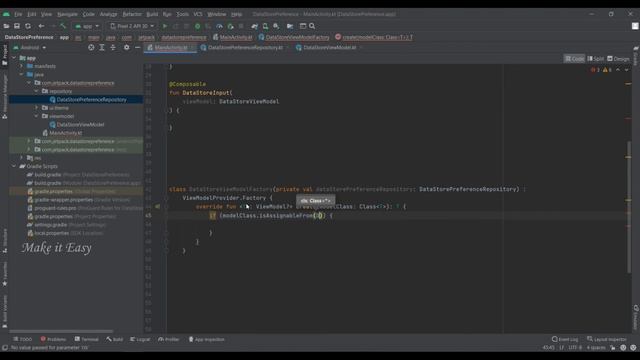Click the editor vertical scrollbar
Image resolution: width=640 pixels, height=360 pixels.
[x=629, y=207]
